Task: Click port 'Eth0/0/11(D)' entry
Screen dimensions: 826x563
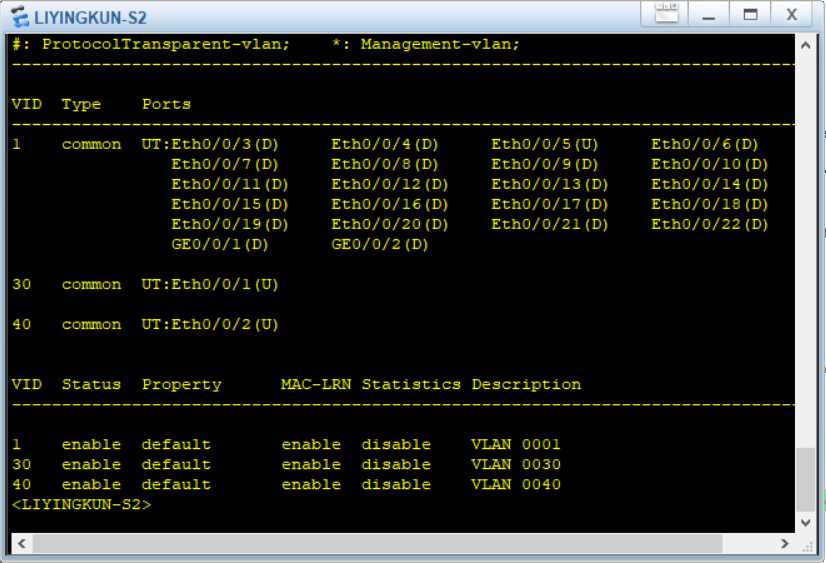Action: coord(230,184)
